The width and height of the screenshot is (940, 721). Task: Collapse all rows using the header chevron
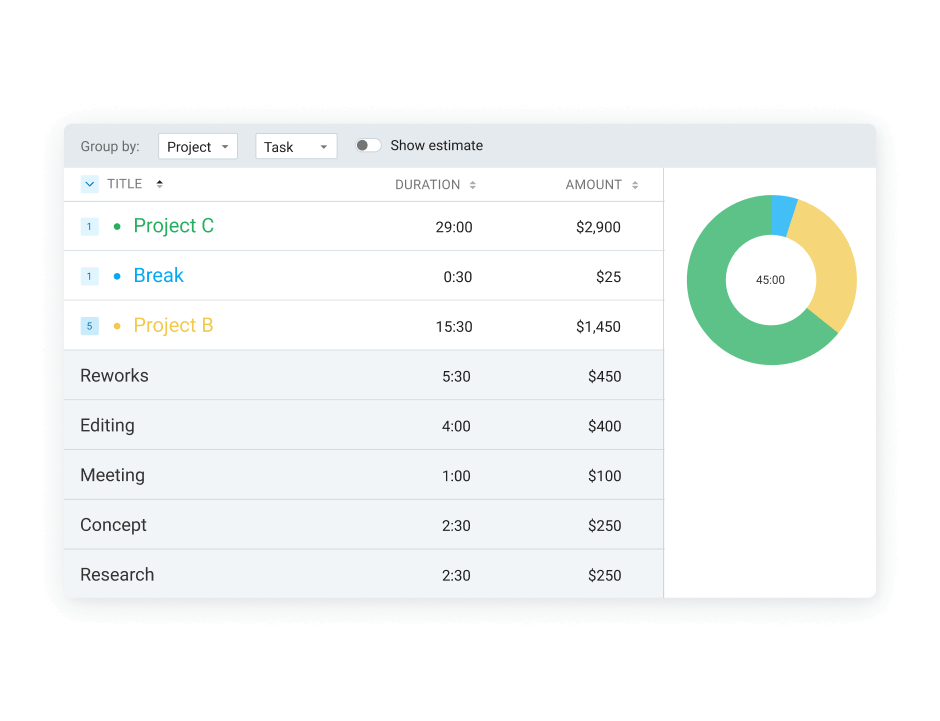pos(88,184)
